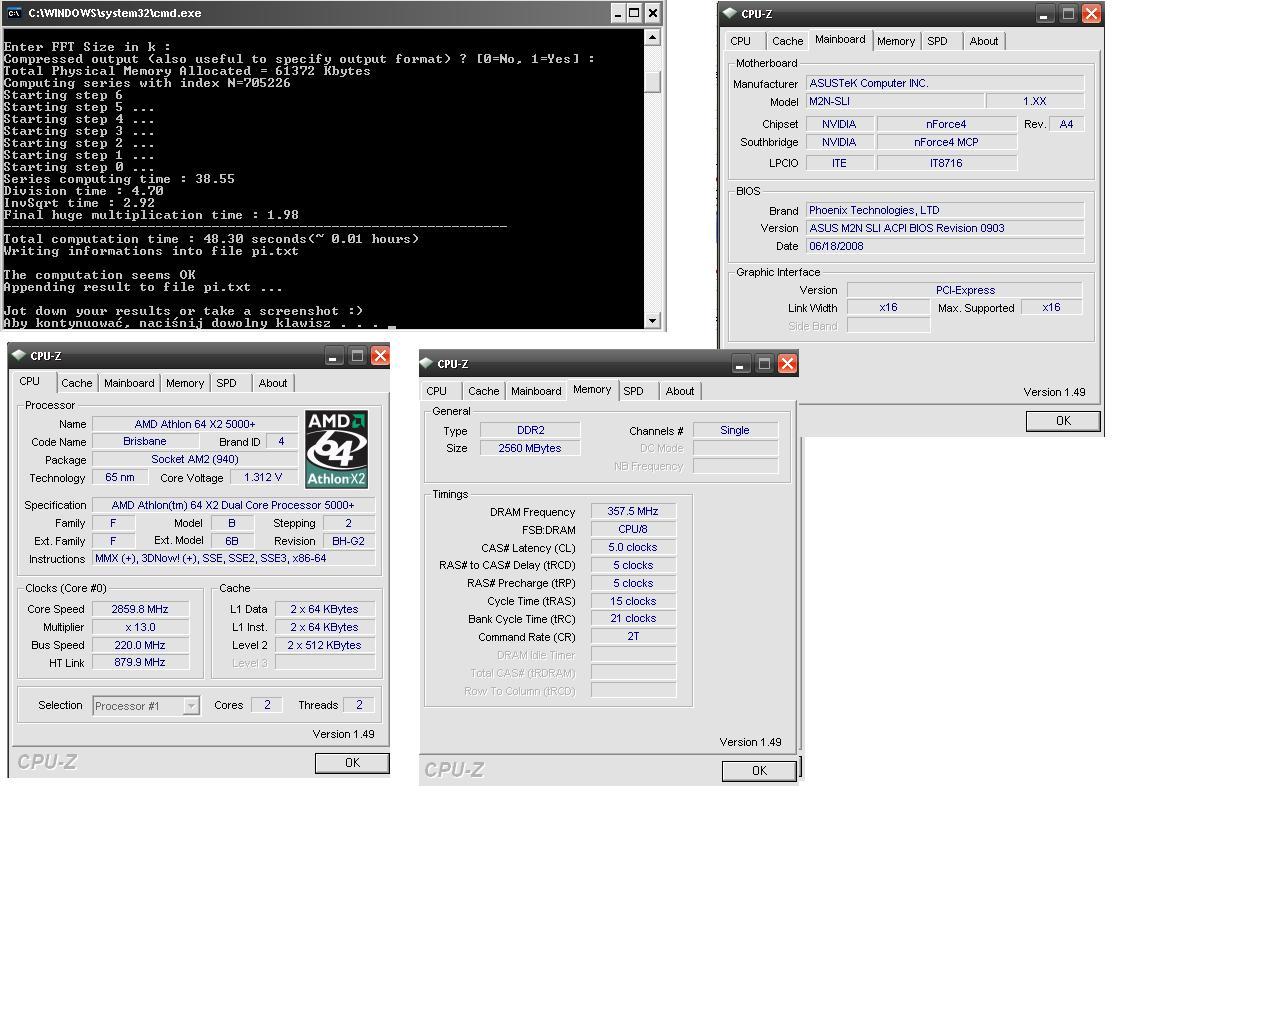
Task: Click the Model value M2N-SLI
Action: click(895, 101)
